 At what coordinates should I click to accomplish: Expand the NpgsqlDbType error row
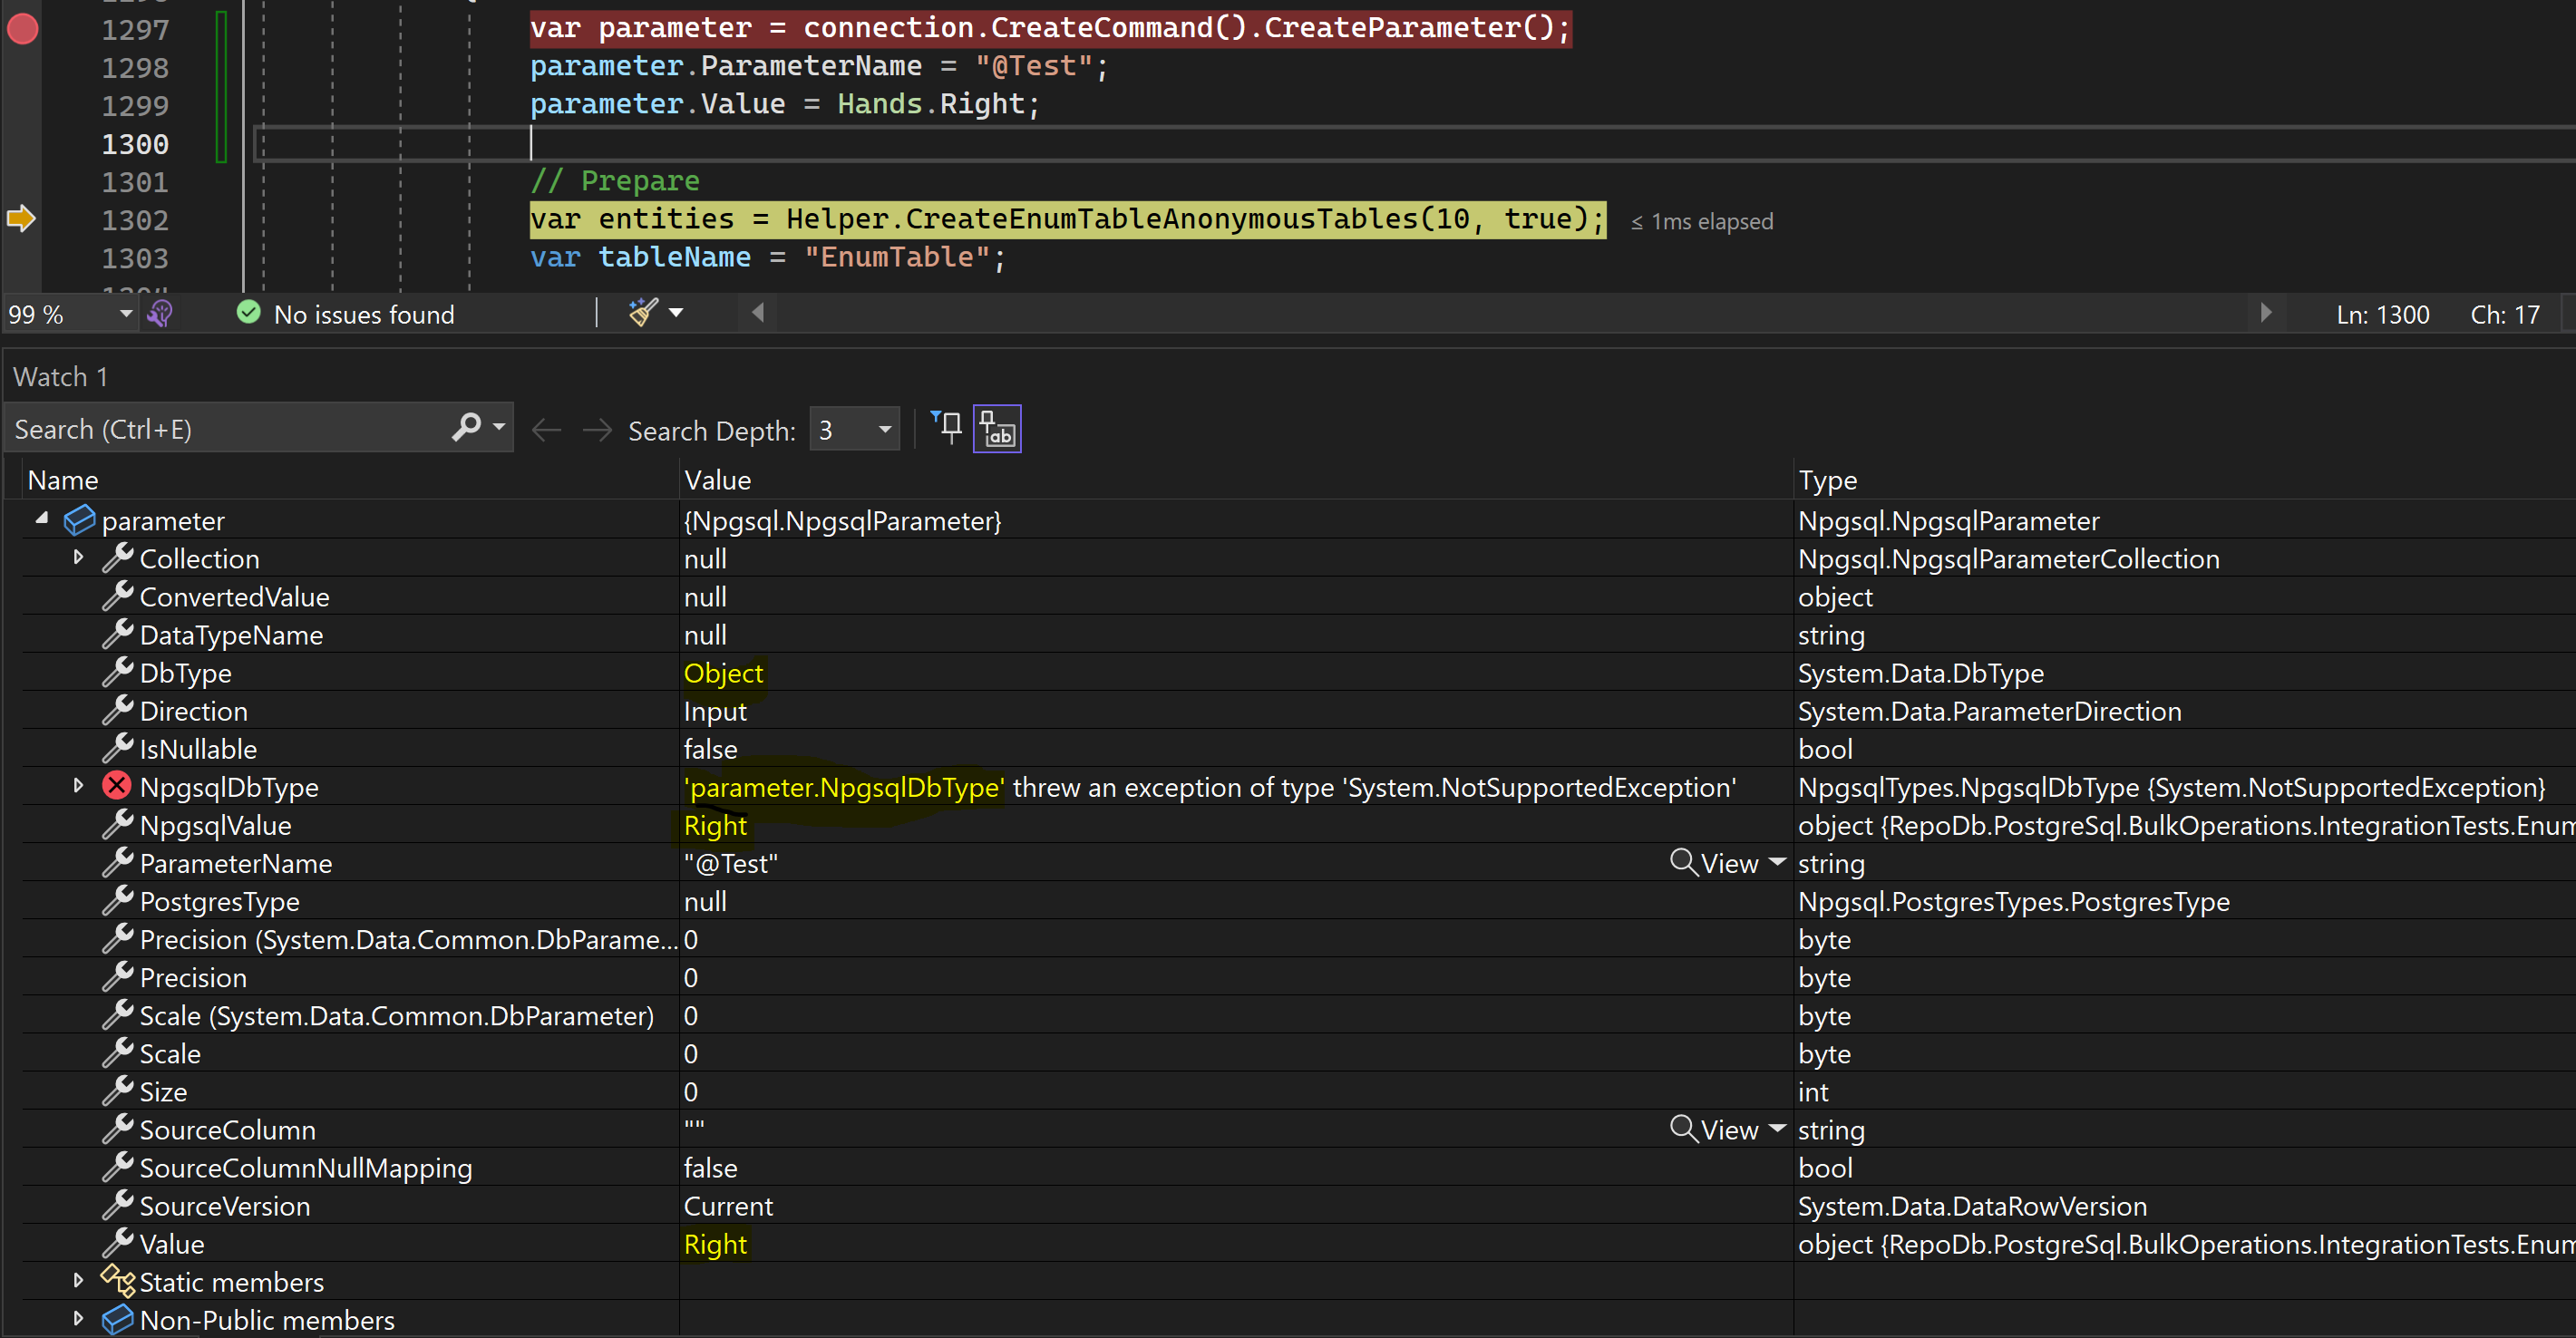pos(78,786)
